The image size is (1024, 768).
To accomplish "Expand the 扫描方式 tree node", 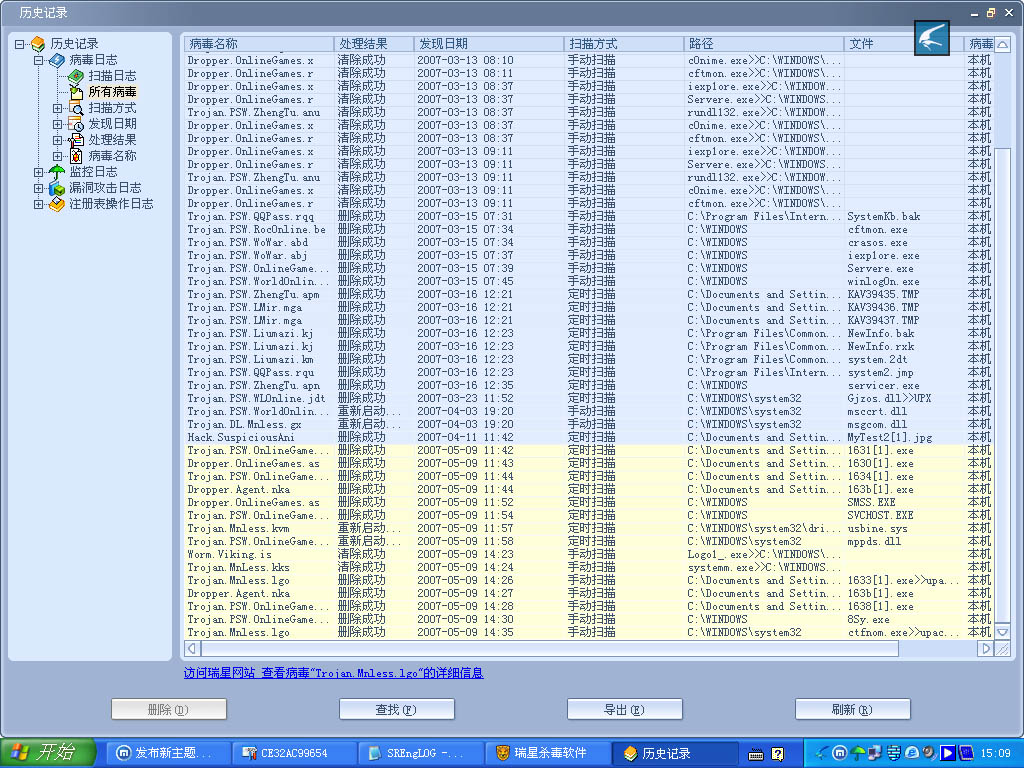I will pyautogui.click(x=57, y=108).
